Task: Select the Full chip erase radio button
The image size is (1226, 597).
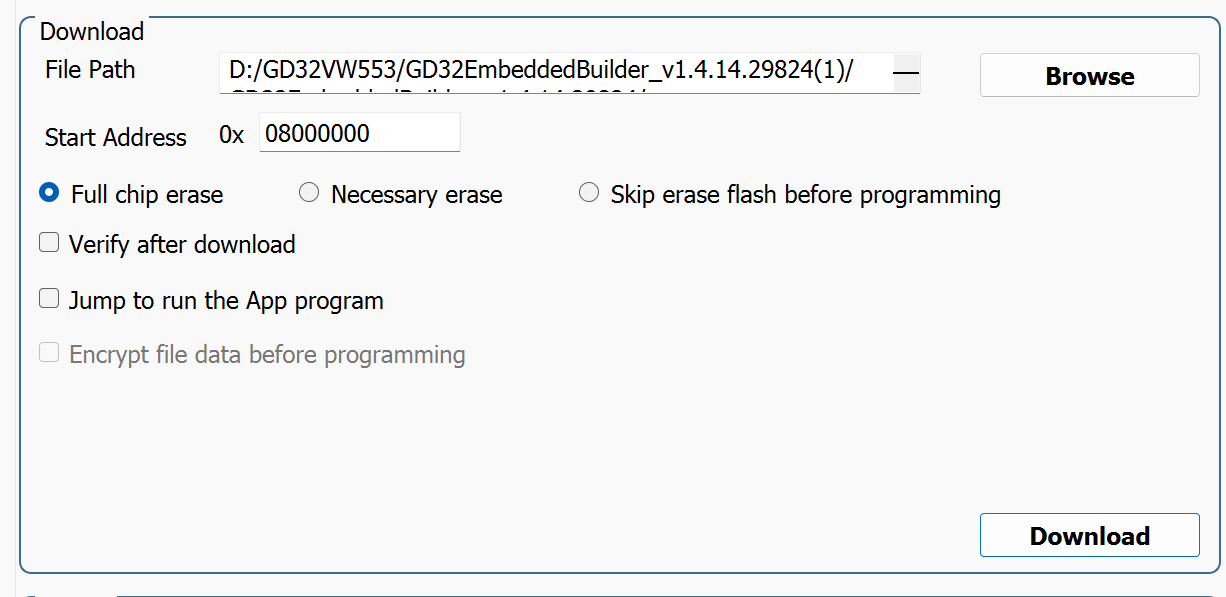Action: click(x=49, y=193)
